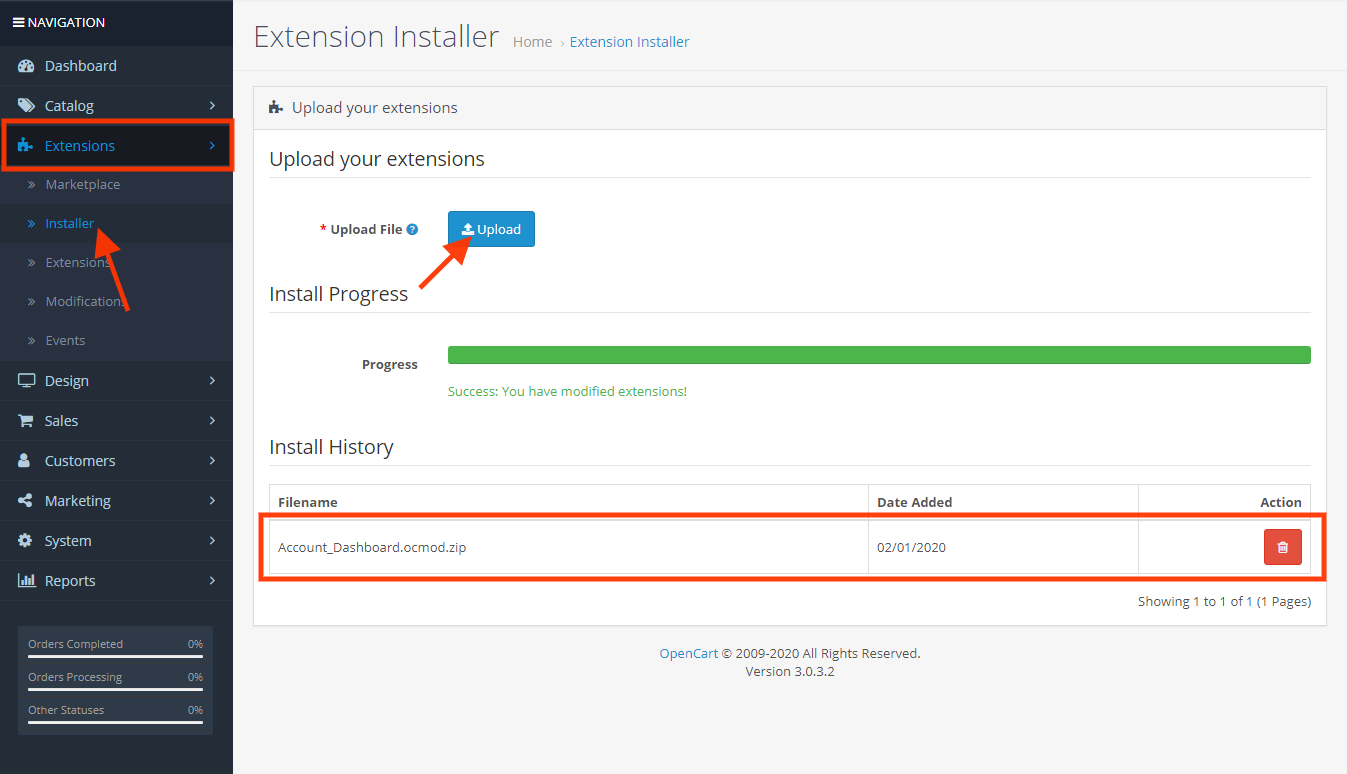
Task: Select Account_Dashboard.ocmod.zip filename cell
Action: (x=569, y=547)
